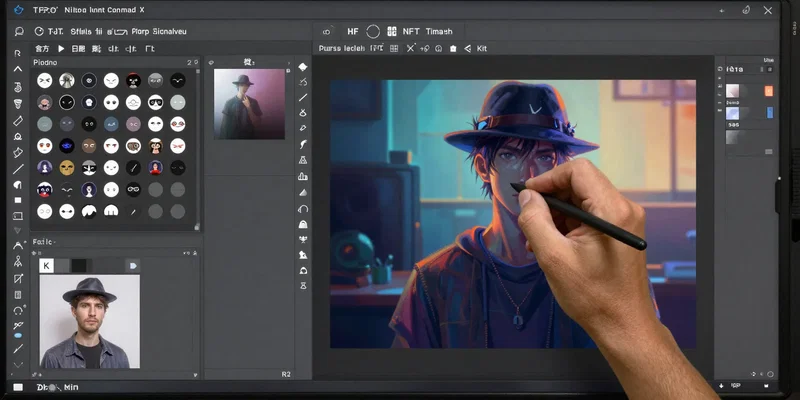Screen dimensions: 800x400
Task: Click the Plodno panel vertical scrollbar
Action: (x=197, y=149)
